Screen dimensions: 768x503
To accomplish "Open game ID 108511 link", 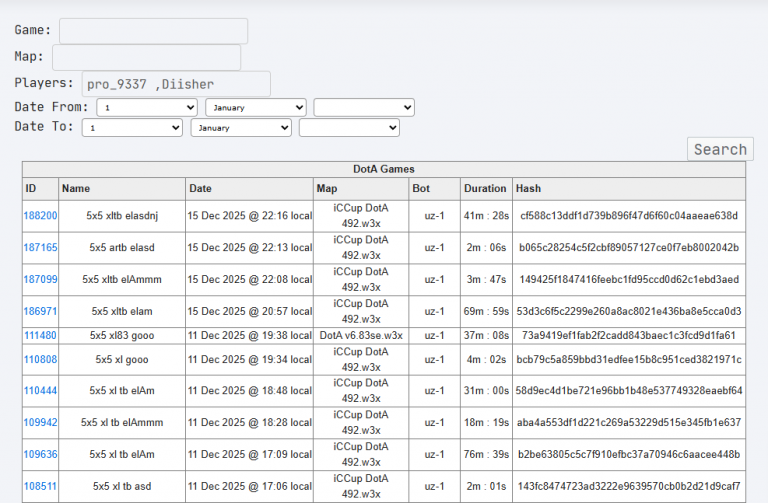I will [40, 486].
